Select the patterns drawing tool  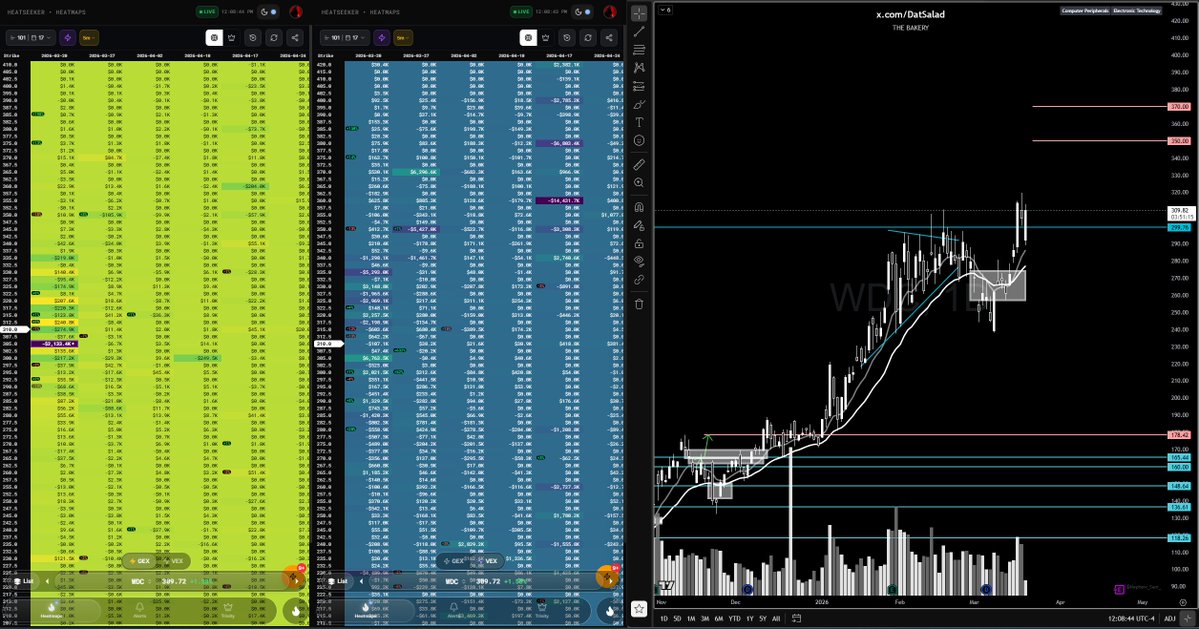click(x=639, y=68)
